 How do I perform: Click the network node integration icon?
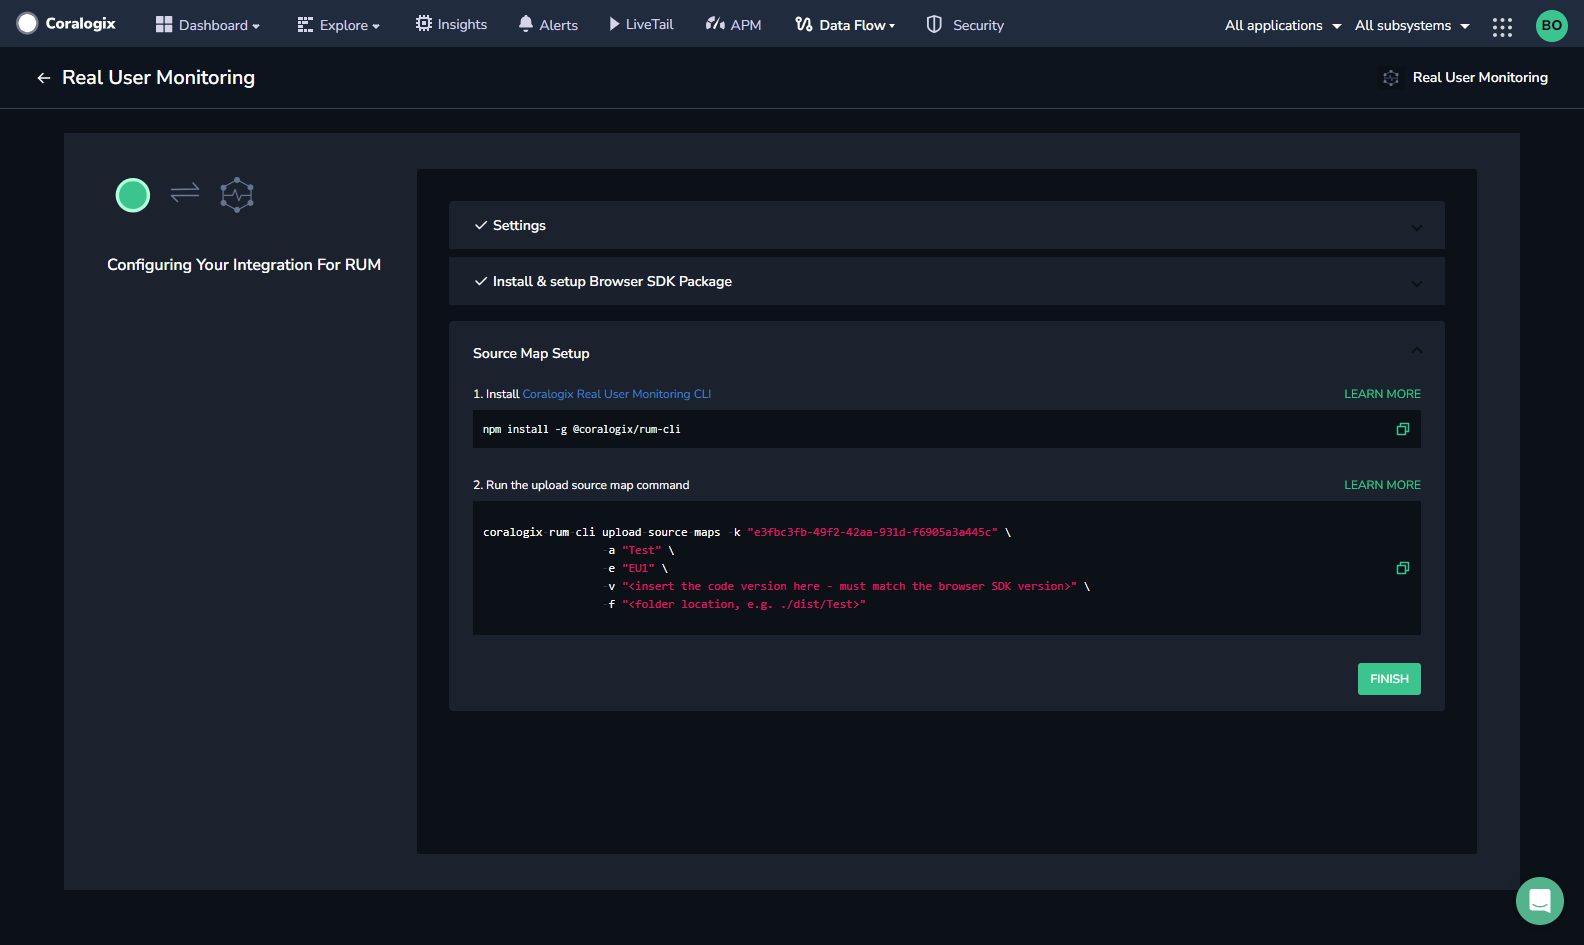click(237, 195)
